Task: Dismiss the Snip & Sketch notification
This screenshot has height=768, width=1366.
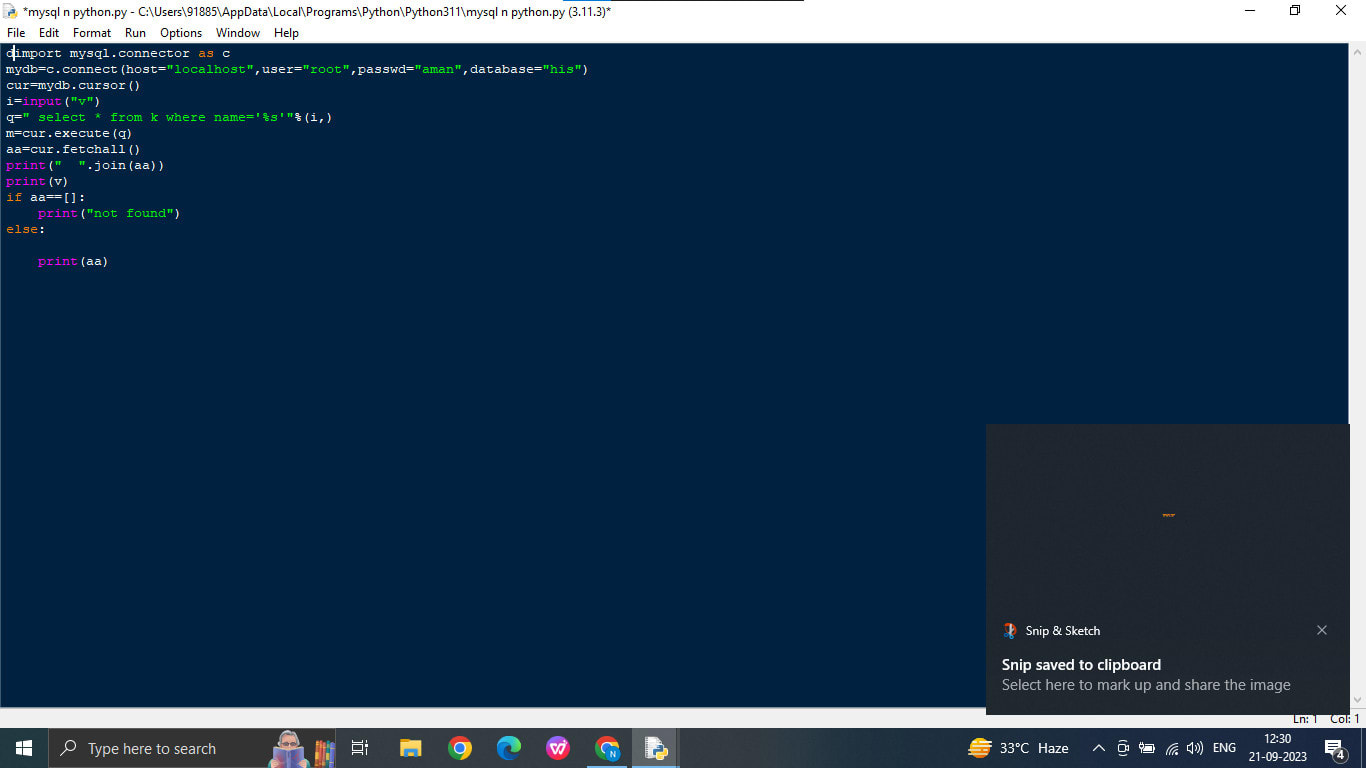Action: point(1322,630)
